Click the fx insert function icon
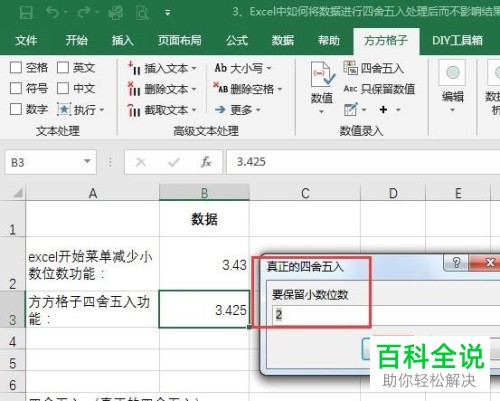The height and width of the screenshot is (401, 500). (206, 162)
